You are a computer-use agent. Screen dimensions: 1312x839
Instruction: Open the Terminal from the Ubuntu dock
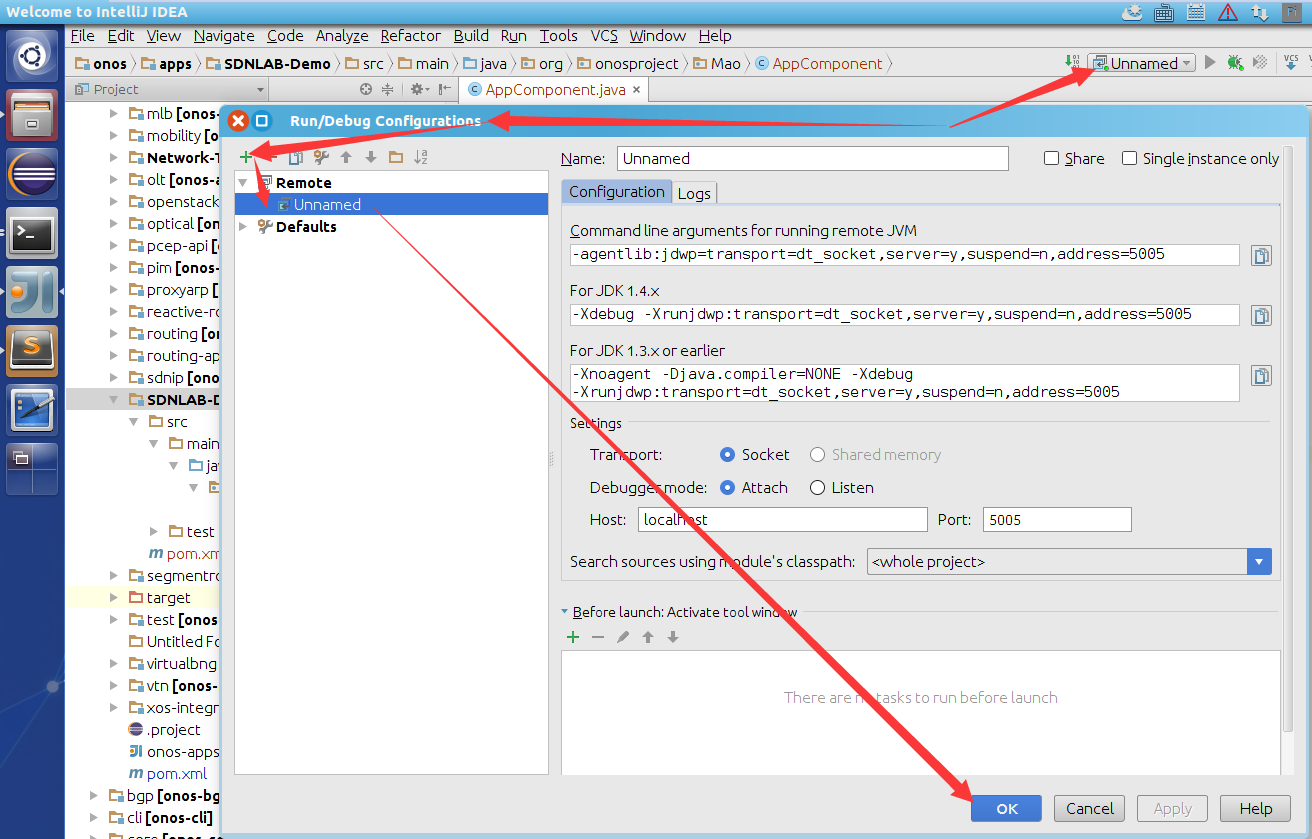coord(32,233)
